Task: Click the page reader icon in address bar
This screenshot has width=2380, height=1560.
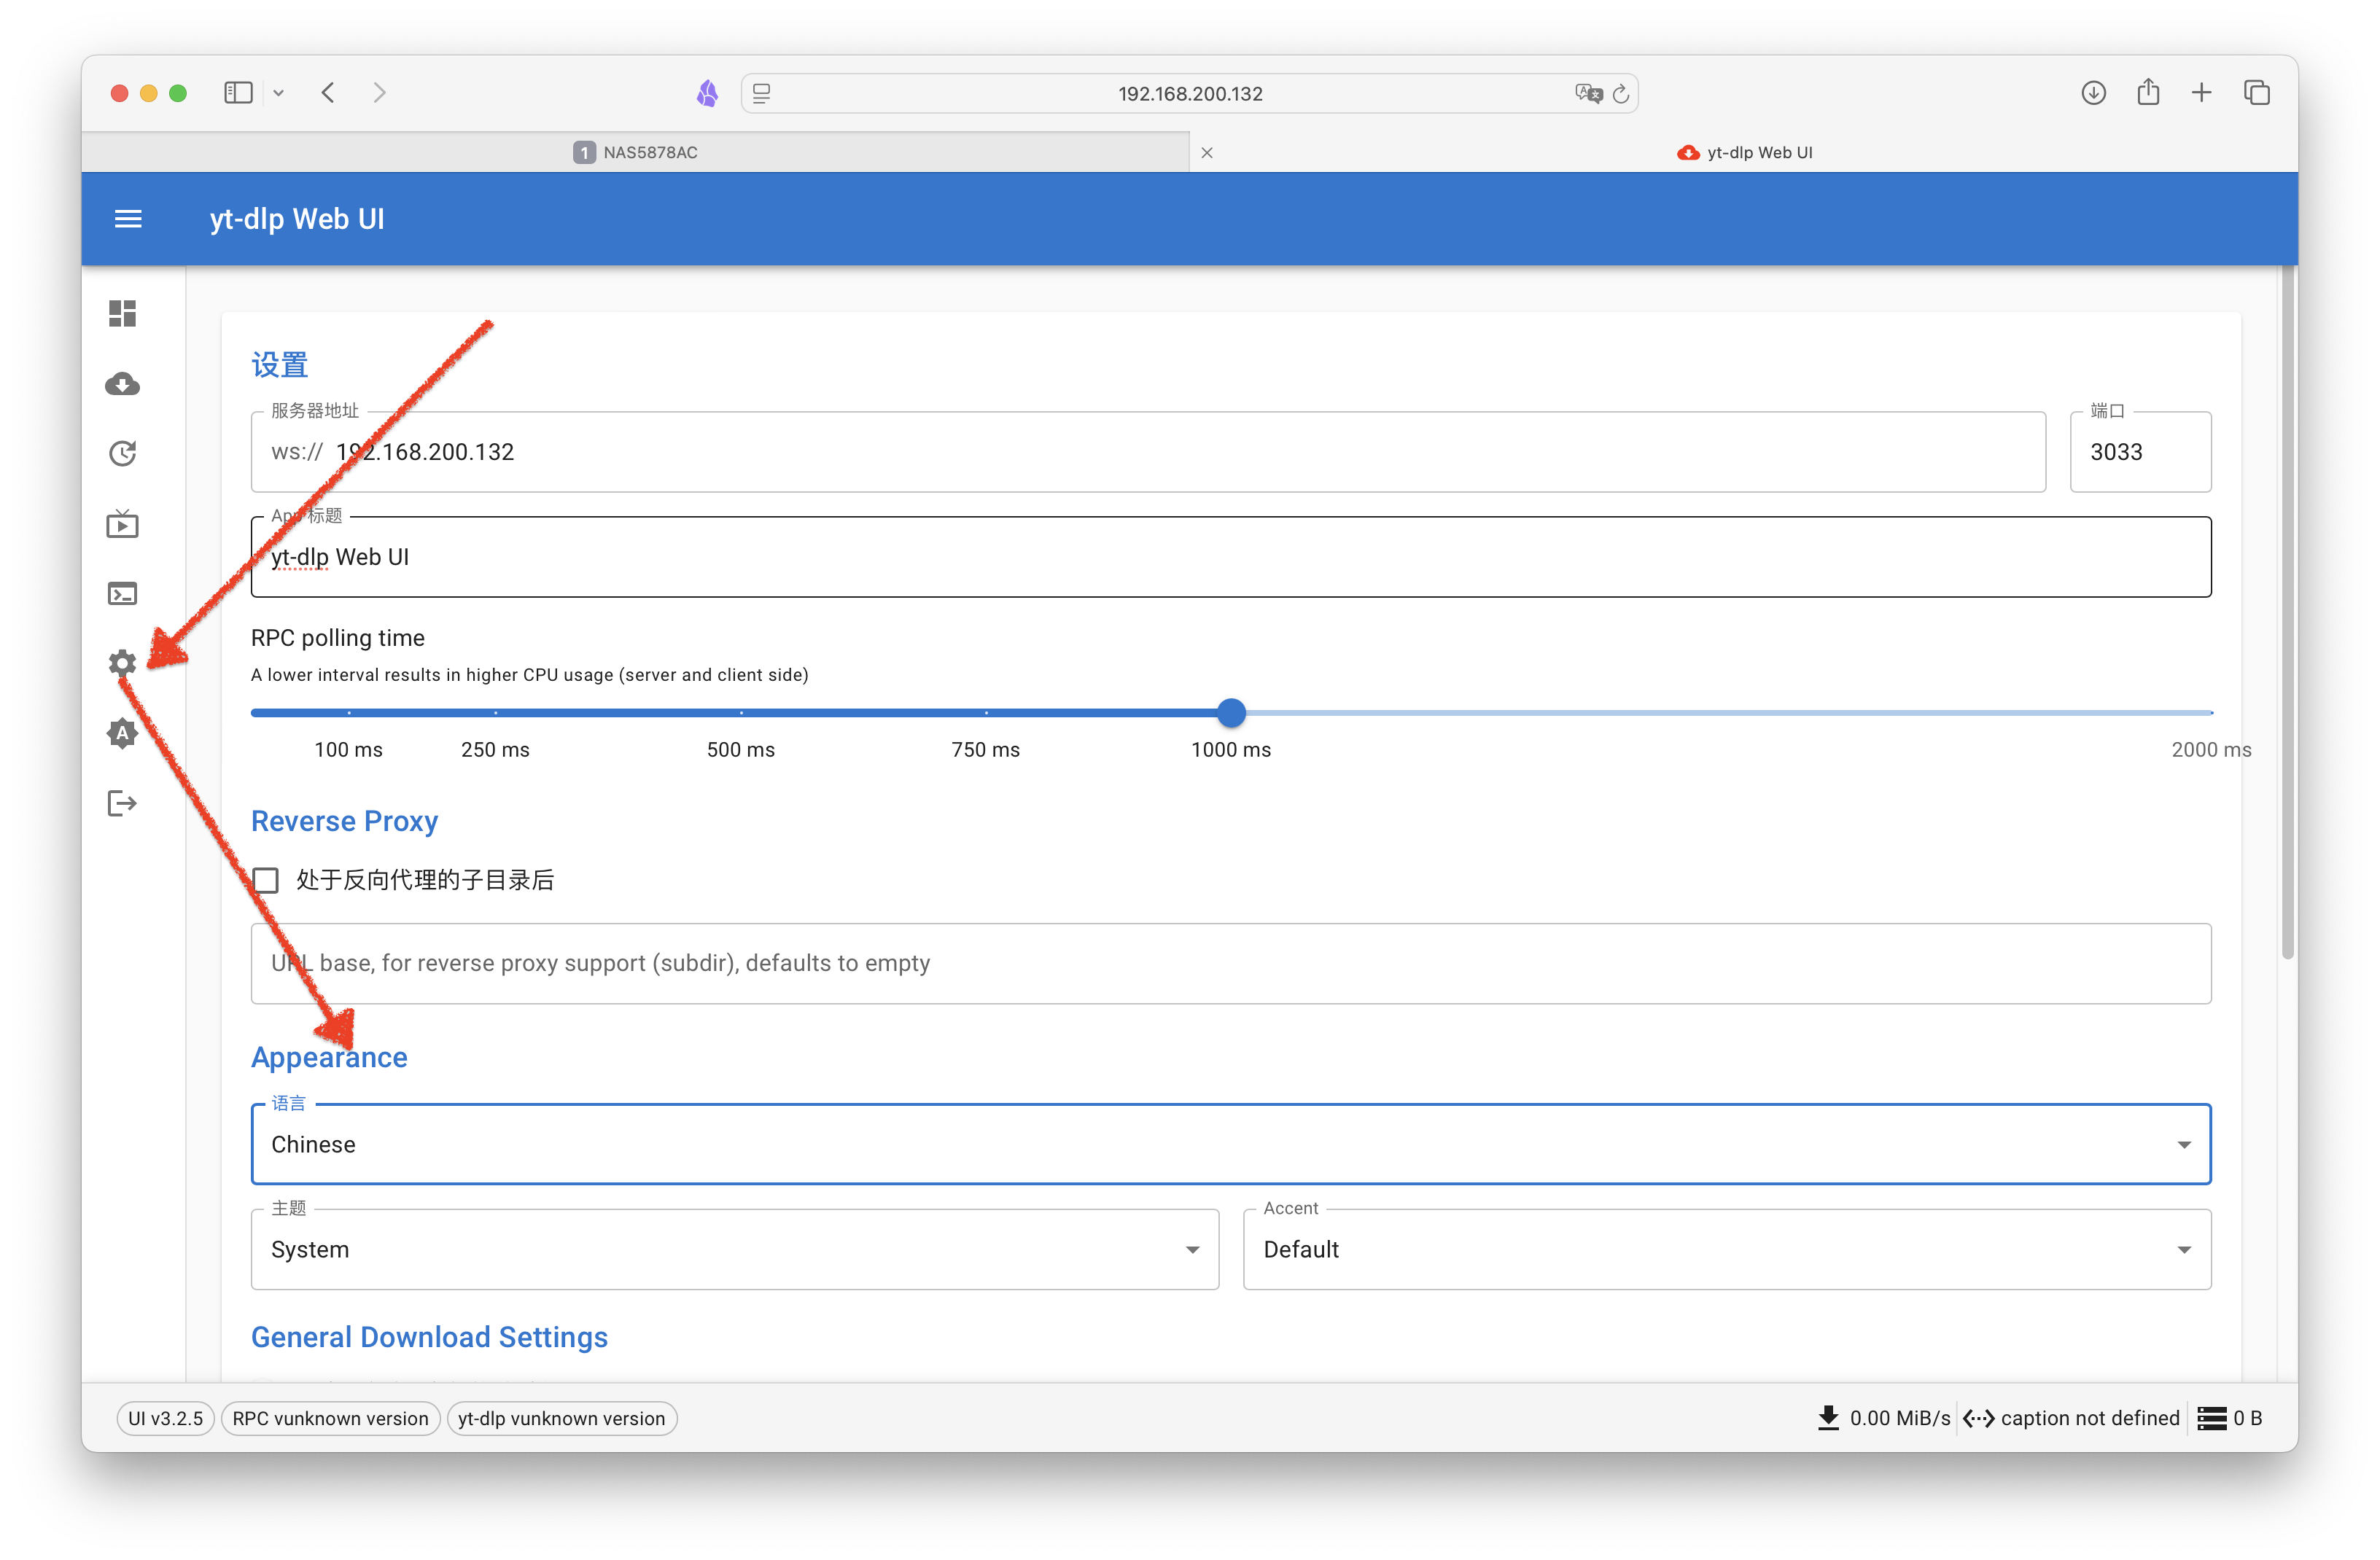Action: pyautogui.click(x=762, y=94)
